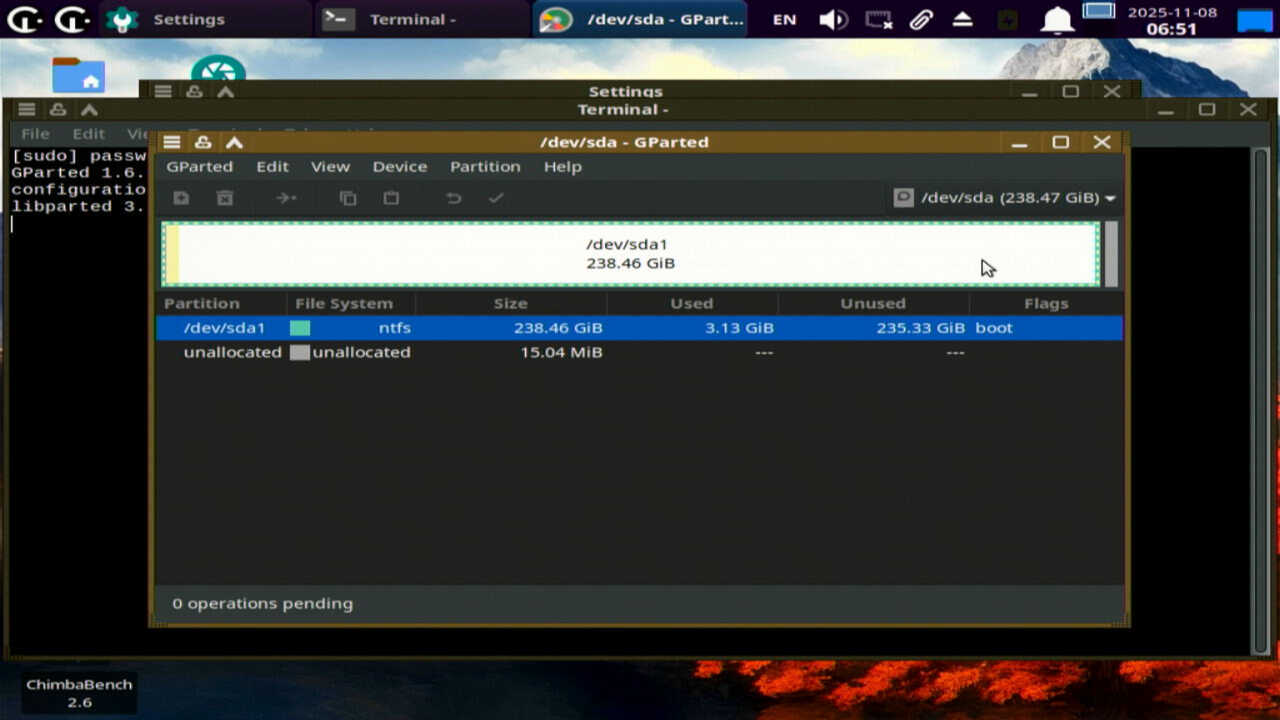Click the 238.46 GiB size cell
The width and height of the screenshot is (1280, 720).
[558, 328]
